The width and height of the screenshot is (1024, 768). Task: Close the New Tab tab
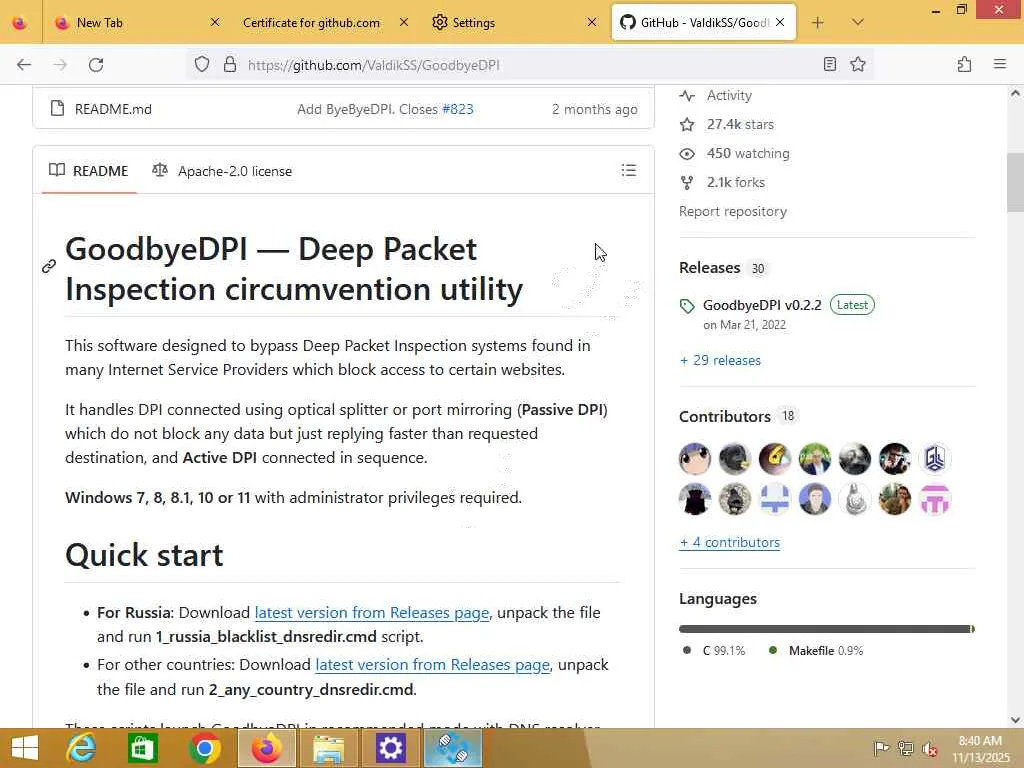tap(215, 22)
